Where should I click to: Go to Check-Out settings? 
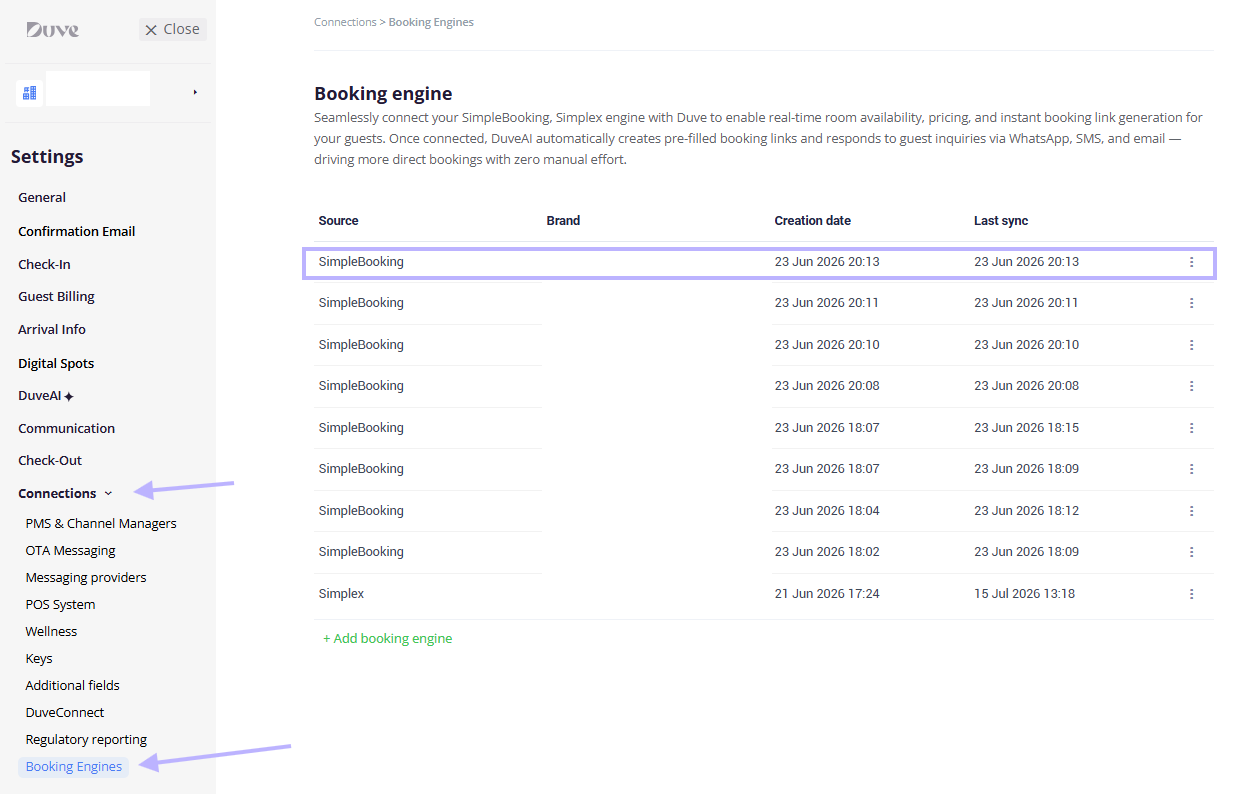pyautogui.click(x=50, y=461)
